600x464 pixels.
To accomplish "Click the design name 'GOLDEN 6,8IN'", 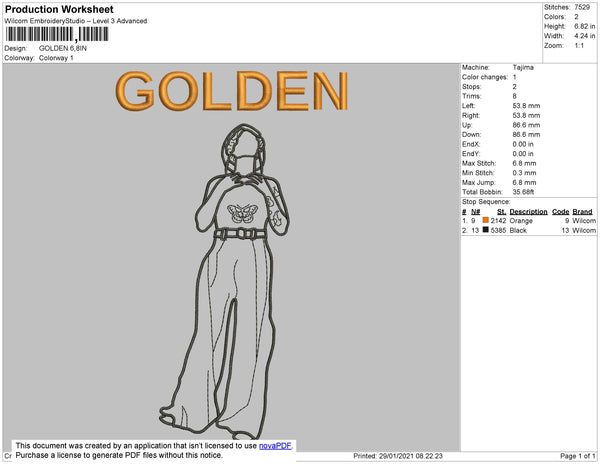I will tap(63, 48).
